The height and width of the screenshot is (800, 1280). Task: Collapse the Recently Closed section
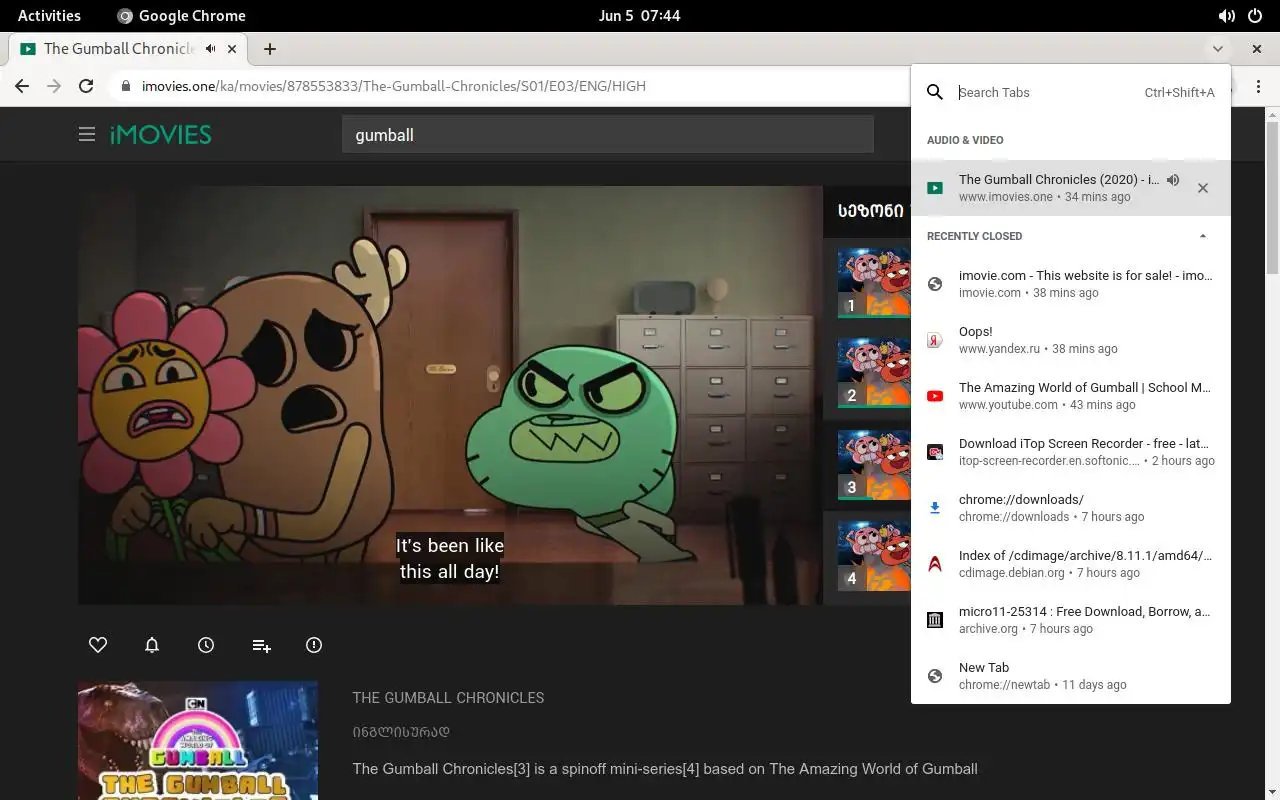pyautogui.click(x=1203, y=236)
